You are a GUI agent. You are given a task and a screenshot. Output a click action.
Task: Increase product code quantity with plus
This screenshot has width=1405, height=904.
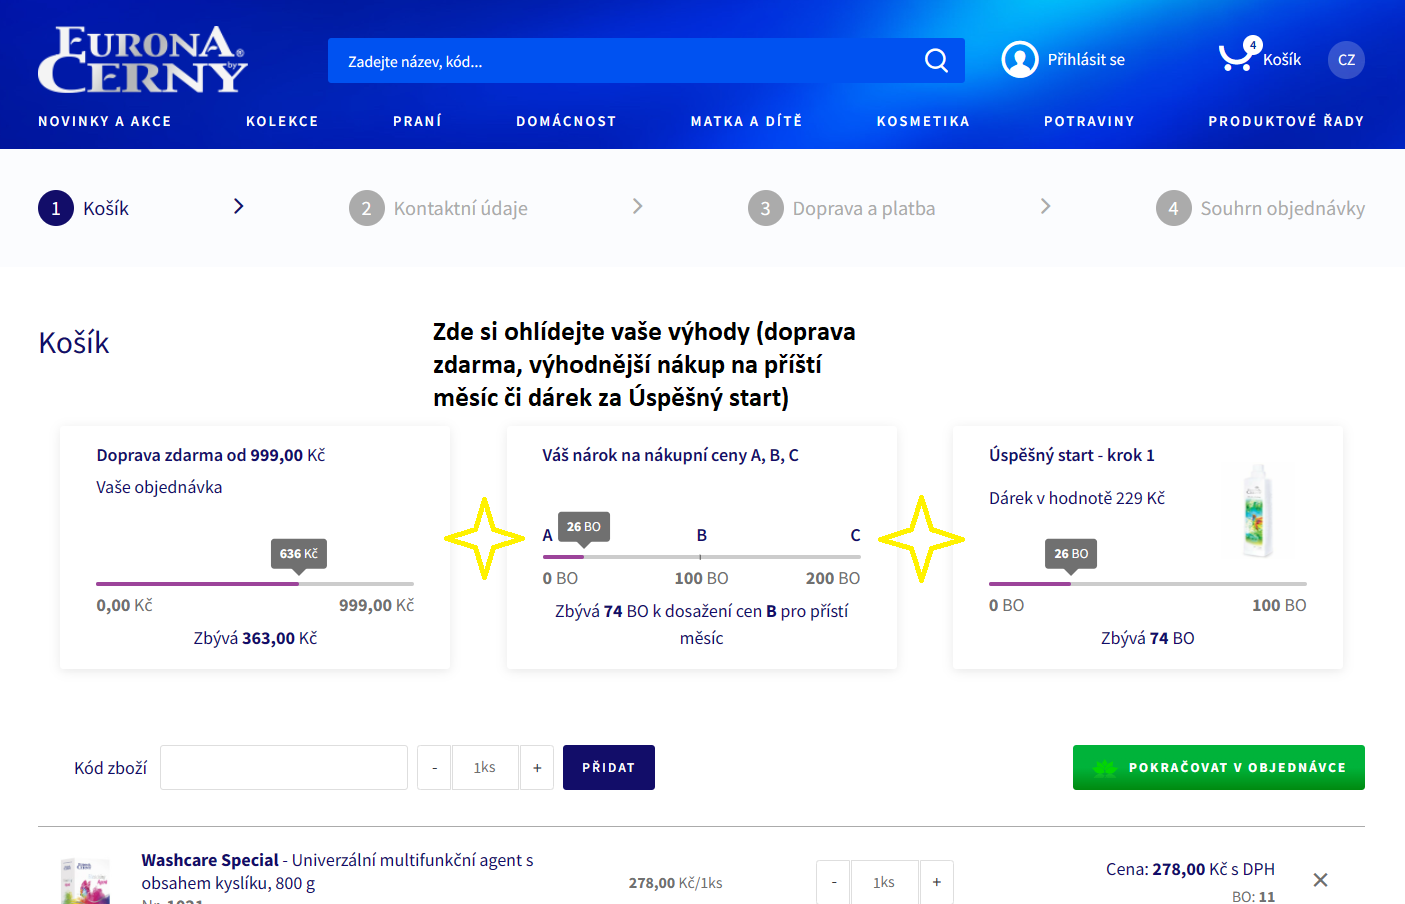click(537, 768)
